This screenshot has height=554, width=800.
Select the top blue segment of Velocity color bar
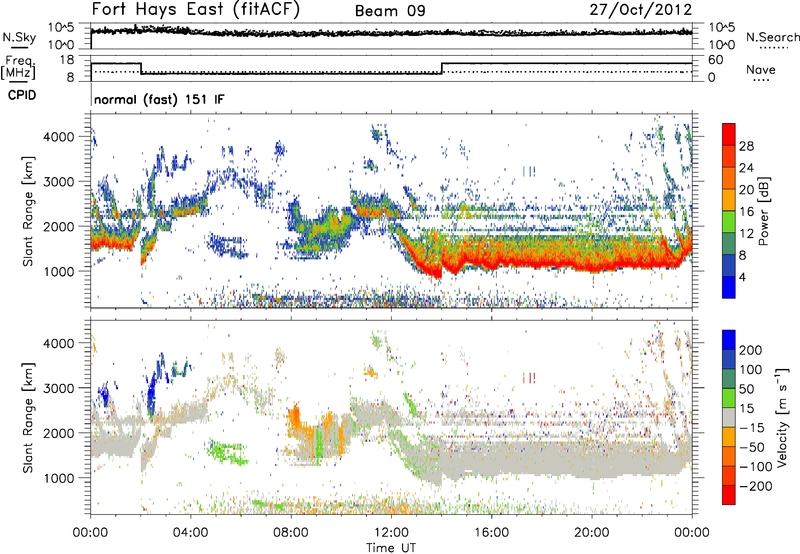729,340
